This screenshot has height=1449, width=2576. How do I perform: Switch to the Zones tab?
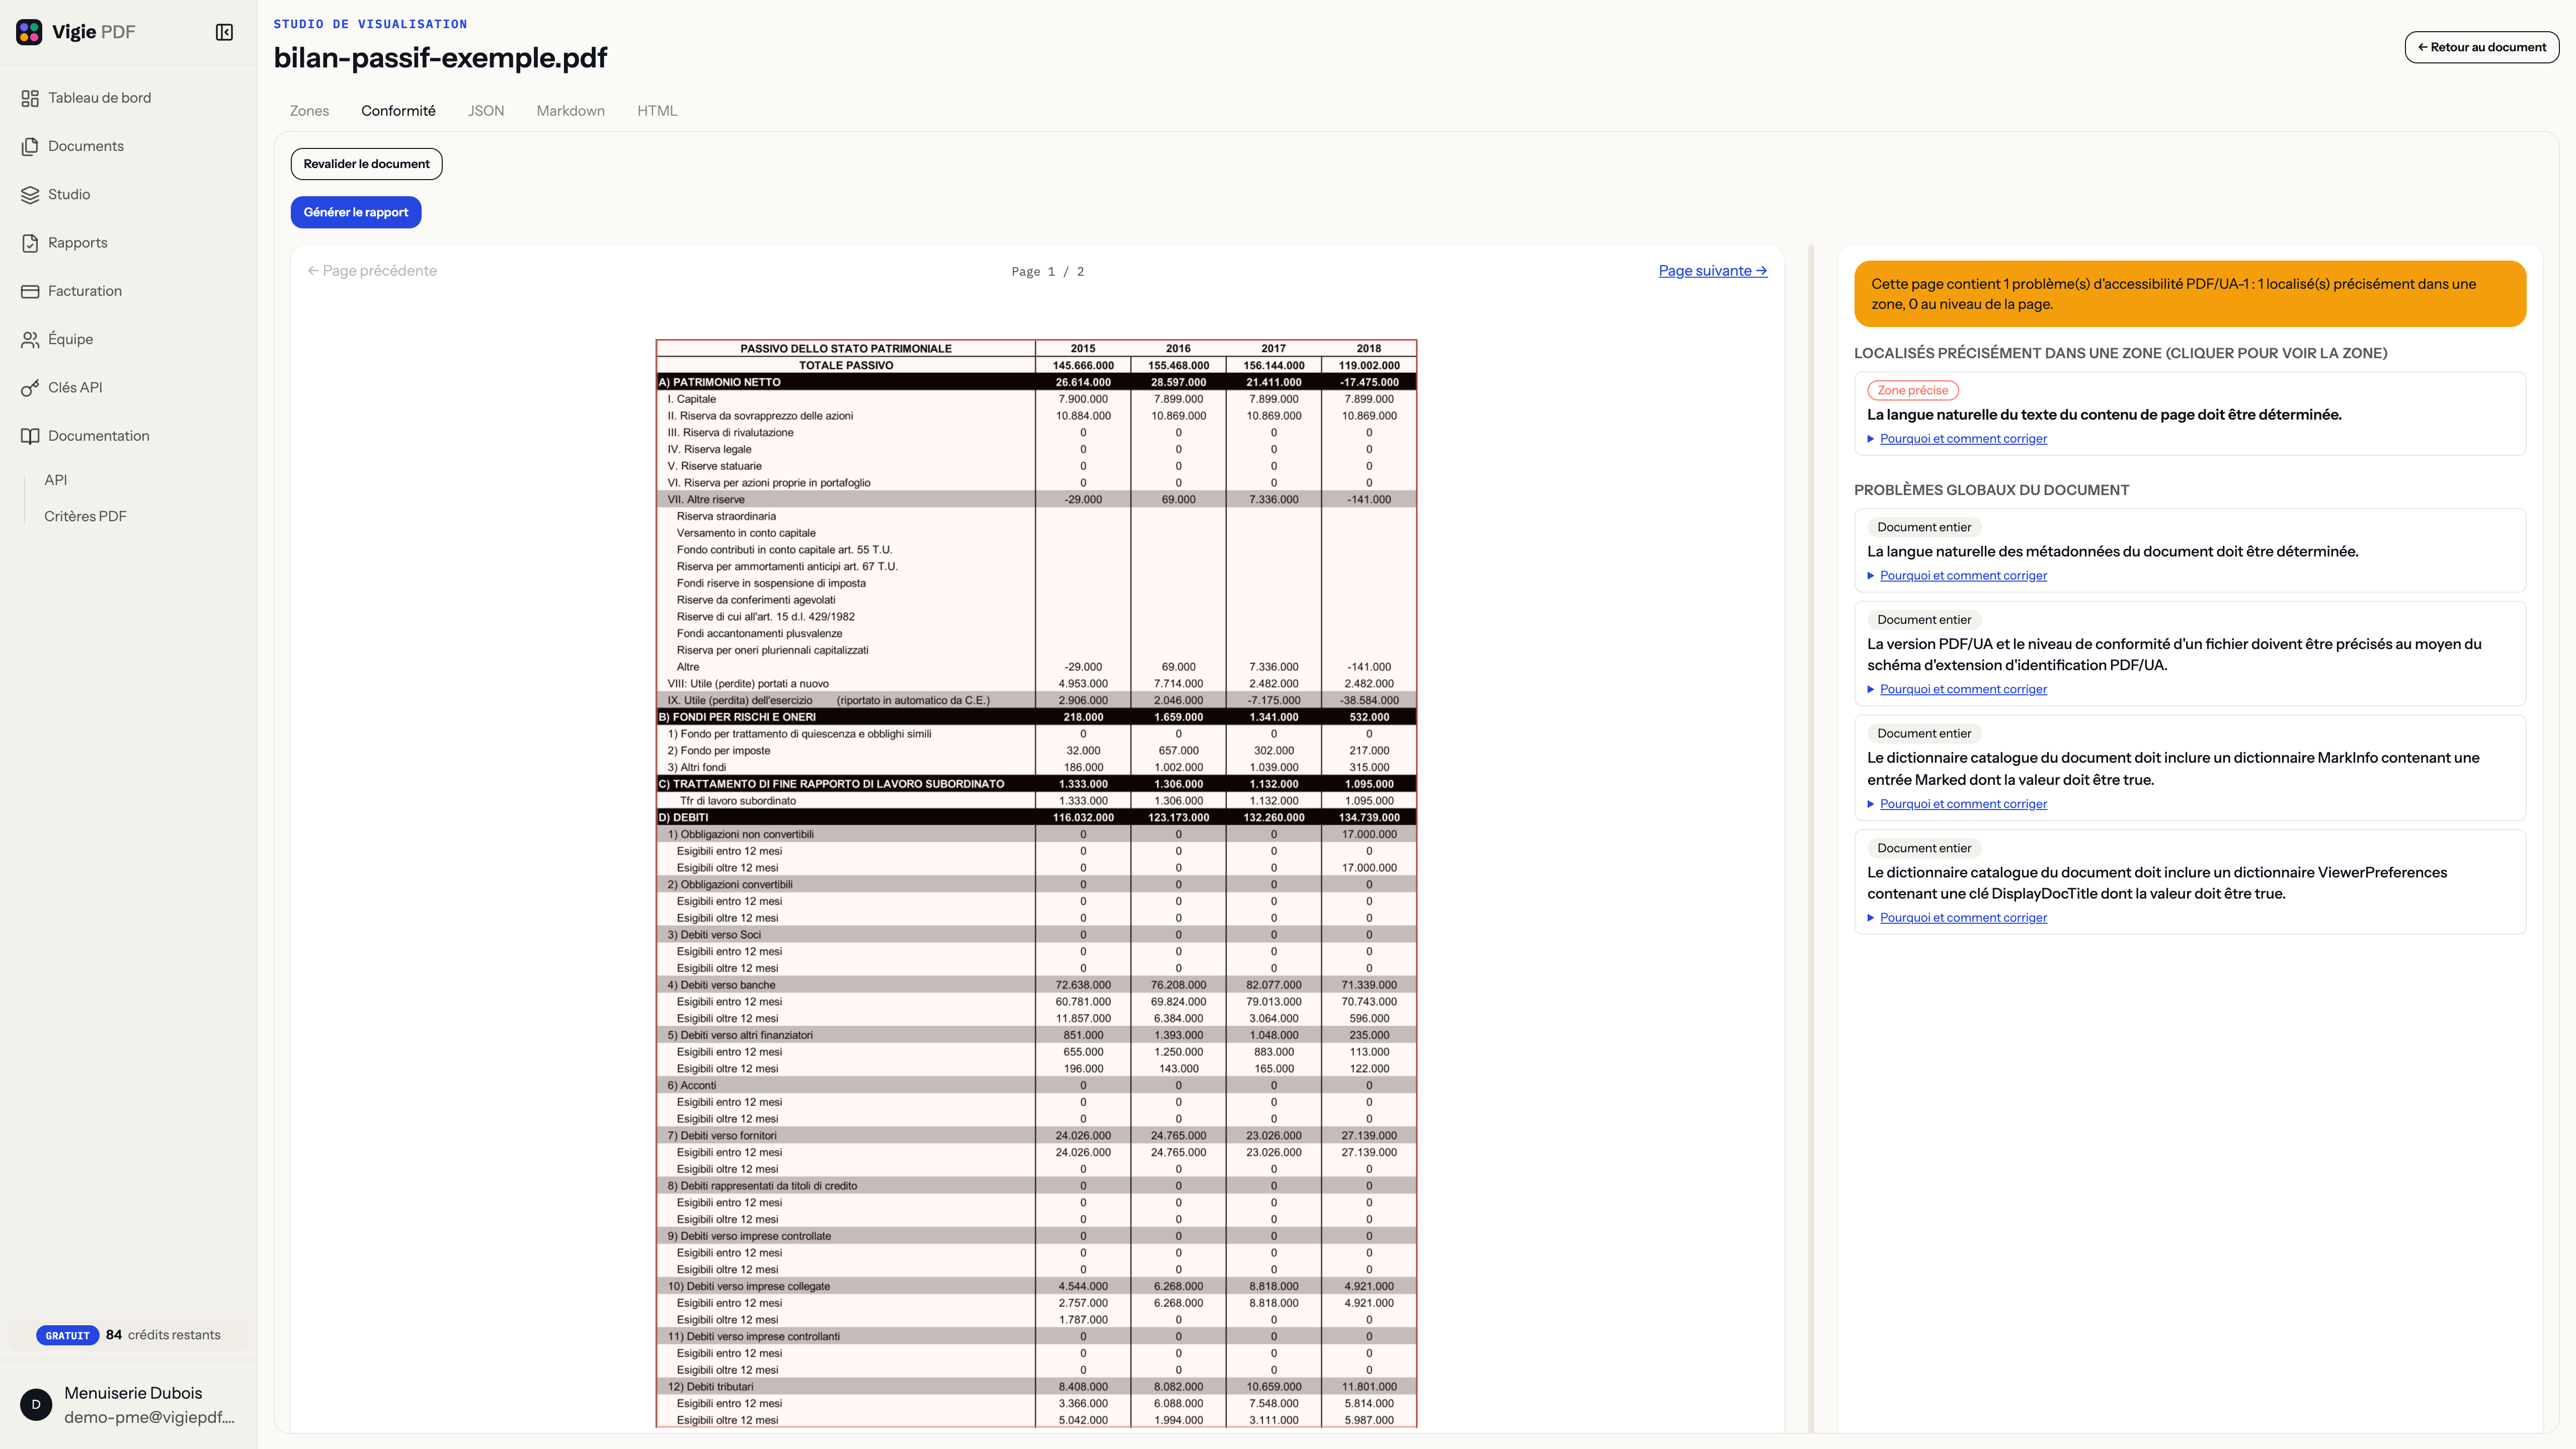[x=309, y=111]
